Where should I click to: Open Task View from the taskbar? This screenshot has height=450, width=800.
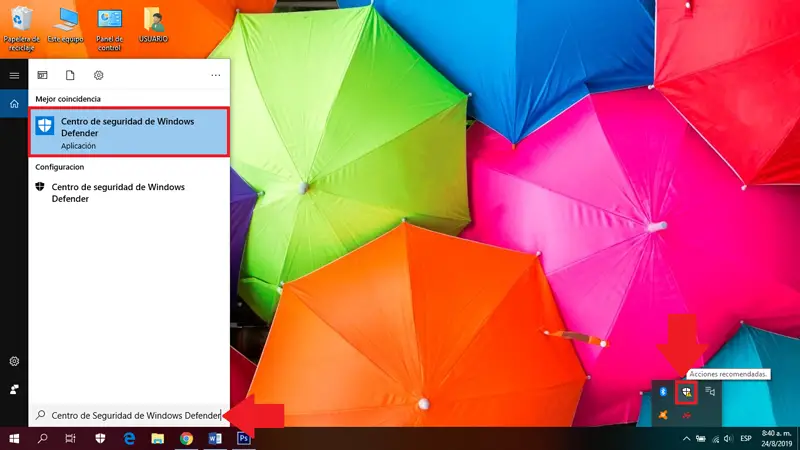click(x=70, y=438)
